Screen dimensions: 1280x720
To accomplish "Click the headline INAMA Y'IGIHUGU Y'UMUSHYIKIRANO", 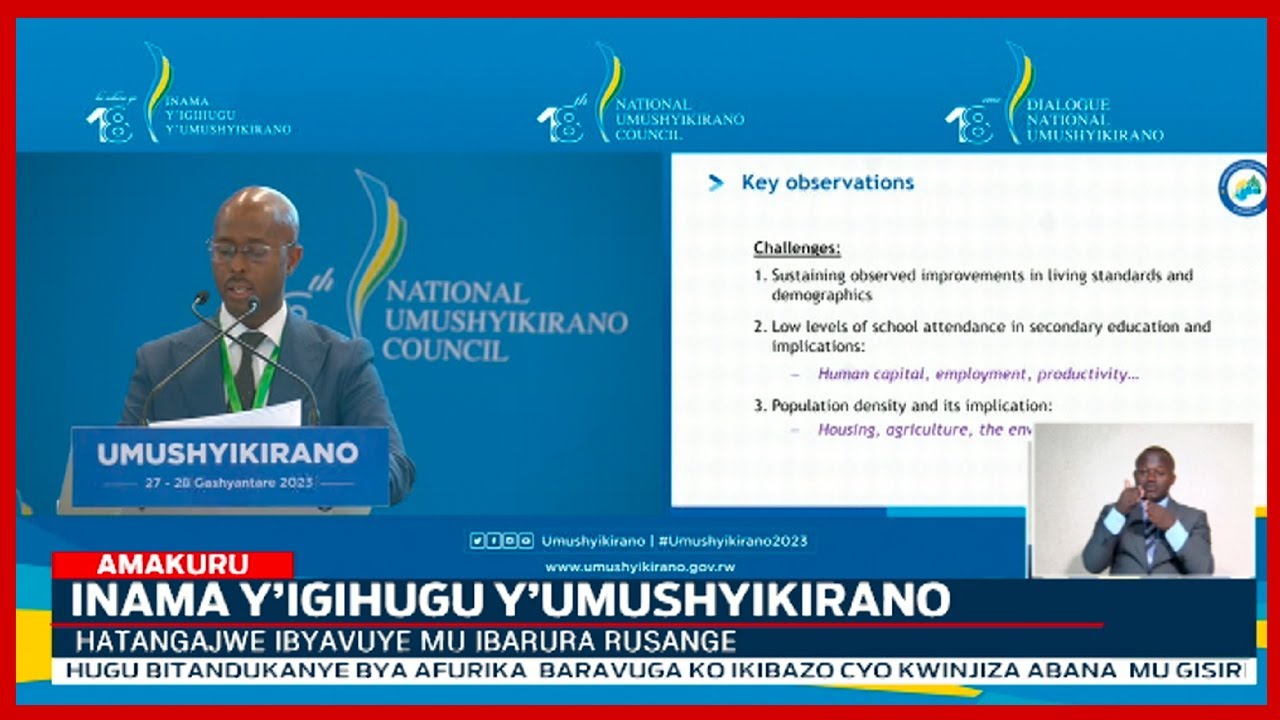I will point(510,600).
